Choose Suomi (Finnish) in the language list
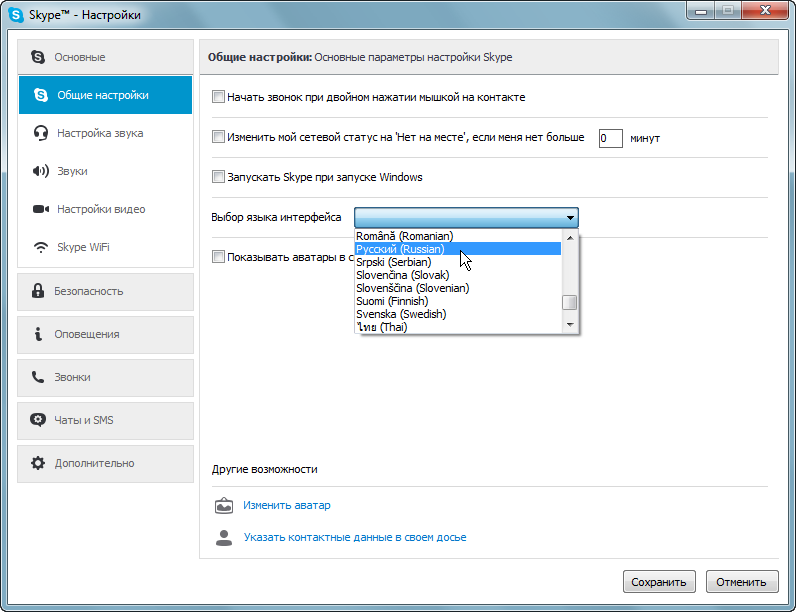The image size is (796, 612). [x=392, y=301]
